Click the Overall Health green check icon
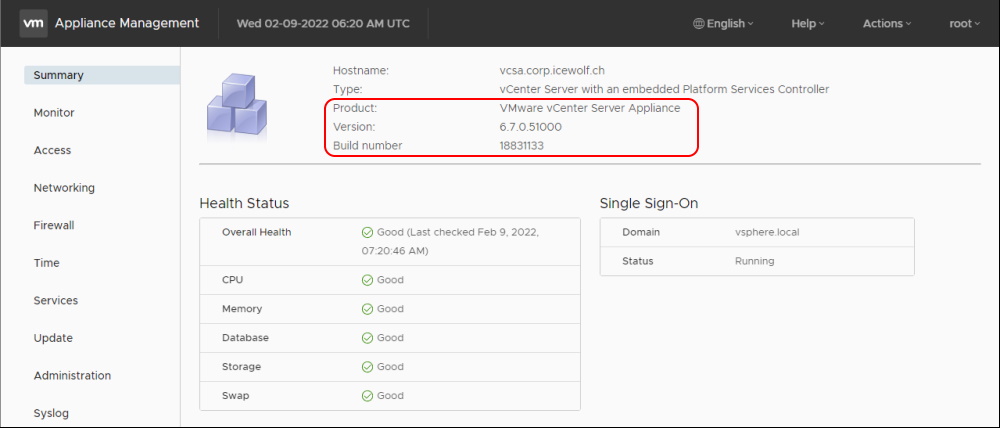This screenshot has height=428, width=1000. click(x=367, y=232)
